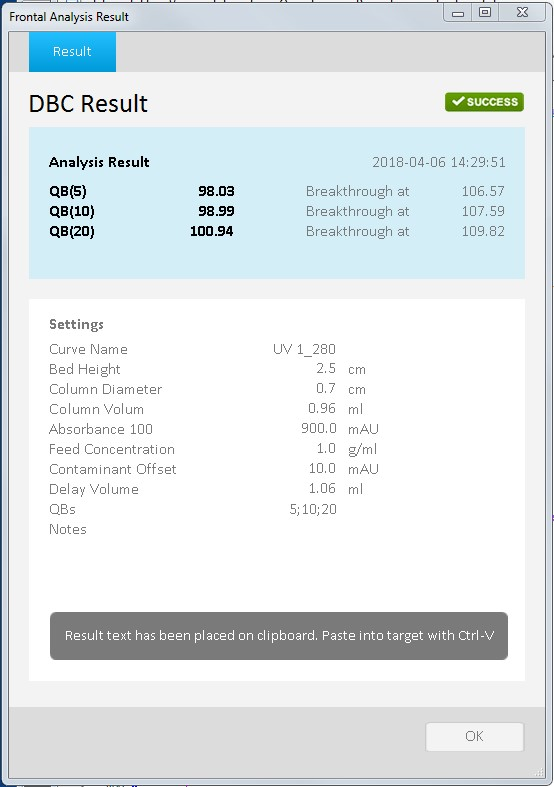
Task: Minimize the Frontal Analysis Result window
Action: point(458,13)
